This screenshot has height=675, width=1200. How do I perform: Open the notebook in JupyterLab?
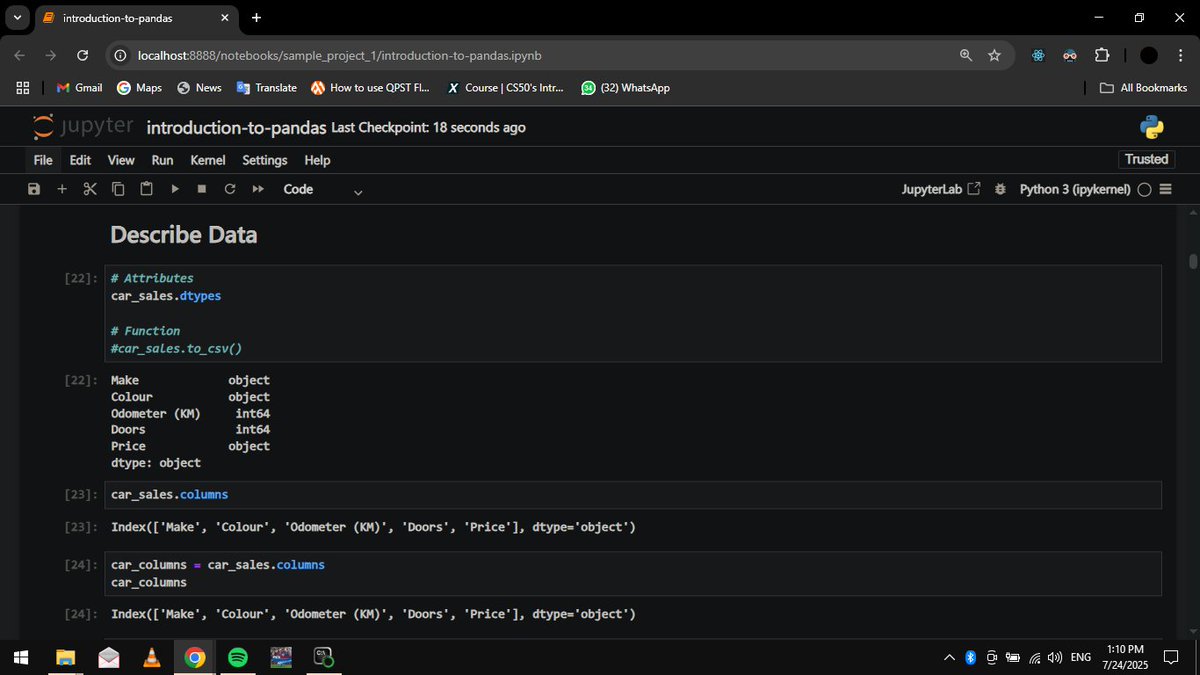coord(940,189)
